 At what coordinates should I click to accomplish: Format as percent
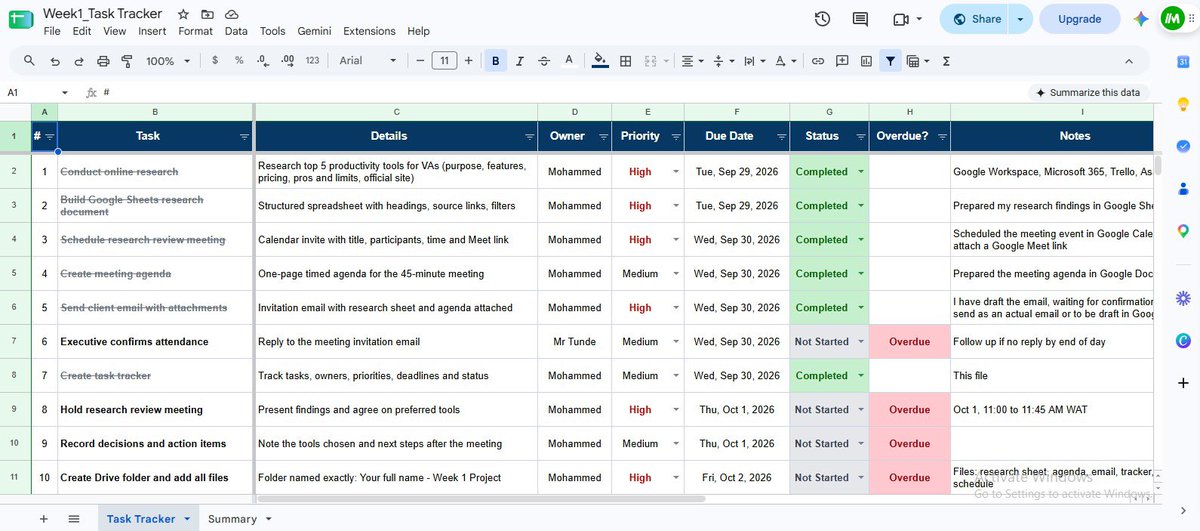coord(239,61)
